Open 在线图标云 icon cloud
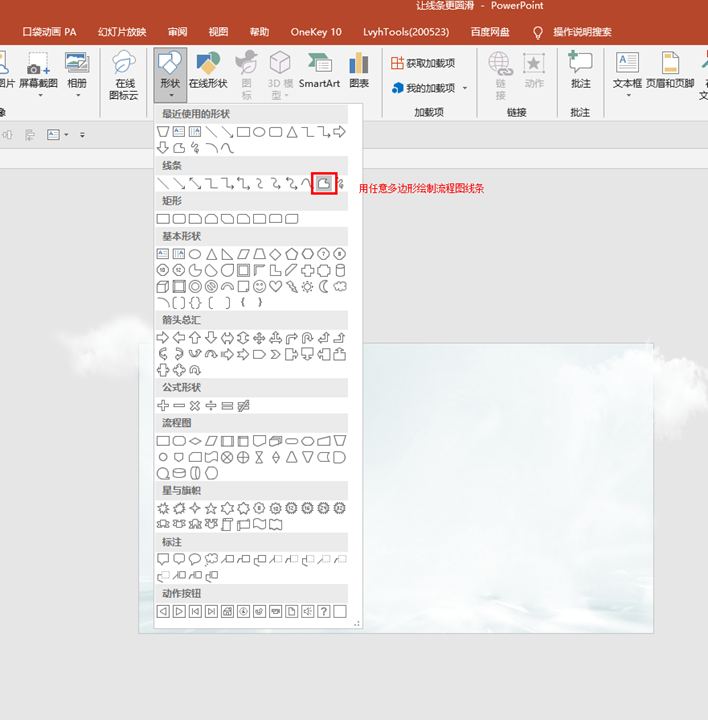Image resolution: width=708 pixels, height=720 pixels. (124, 75)
